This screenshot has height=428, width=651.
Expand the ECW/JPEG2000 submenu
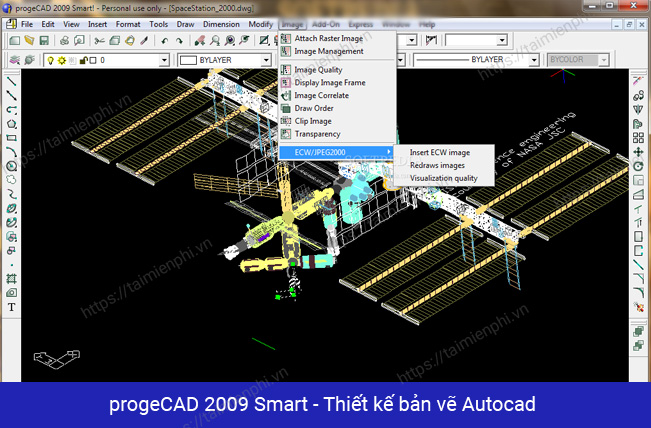point(336,152)
